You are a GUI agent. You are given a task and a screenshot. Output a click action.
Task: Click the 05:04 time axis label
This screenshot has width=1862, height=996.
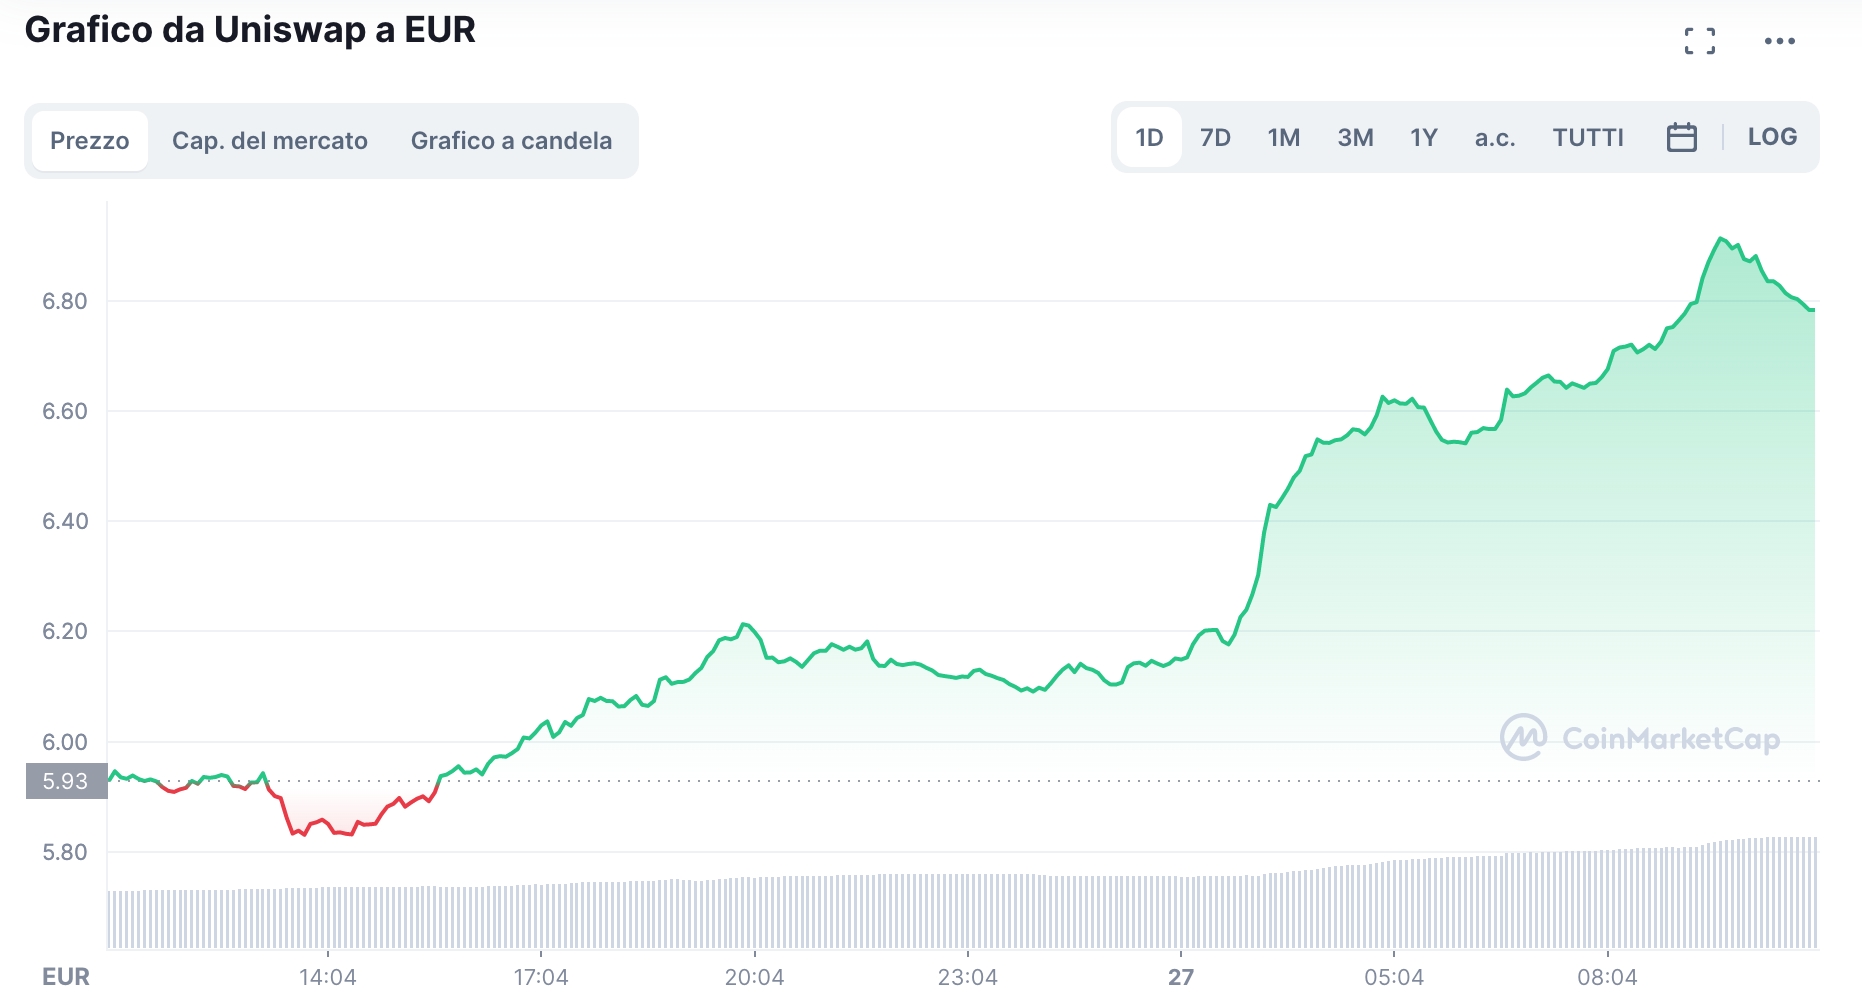pyautogui.click(x=1394, y=977)
